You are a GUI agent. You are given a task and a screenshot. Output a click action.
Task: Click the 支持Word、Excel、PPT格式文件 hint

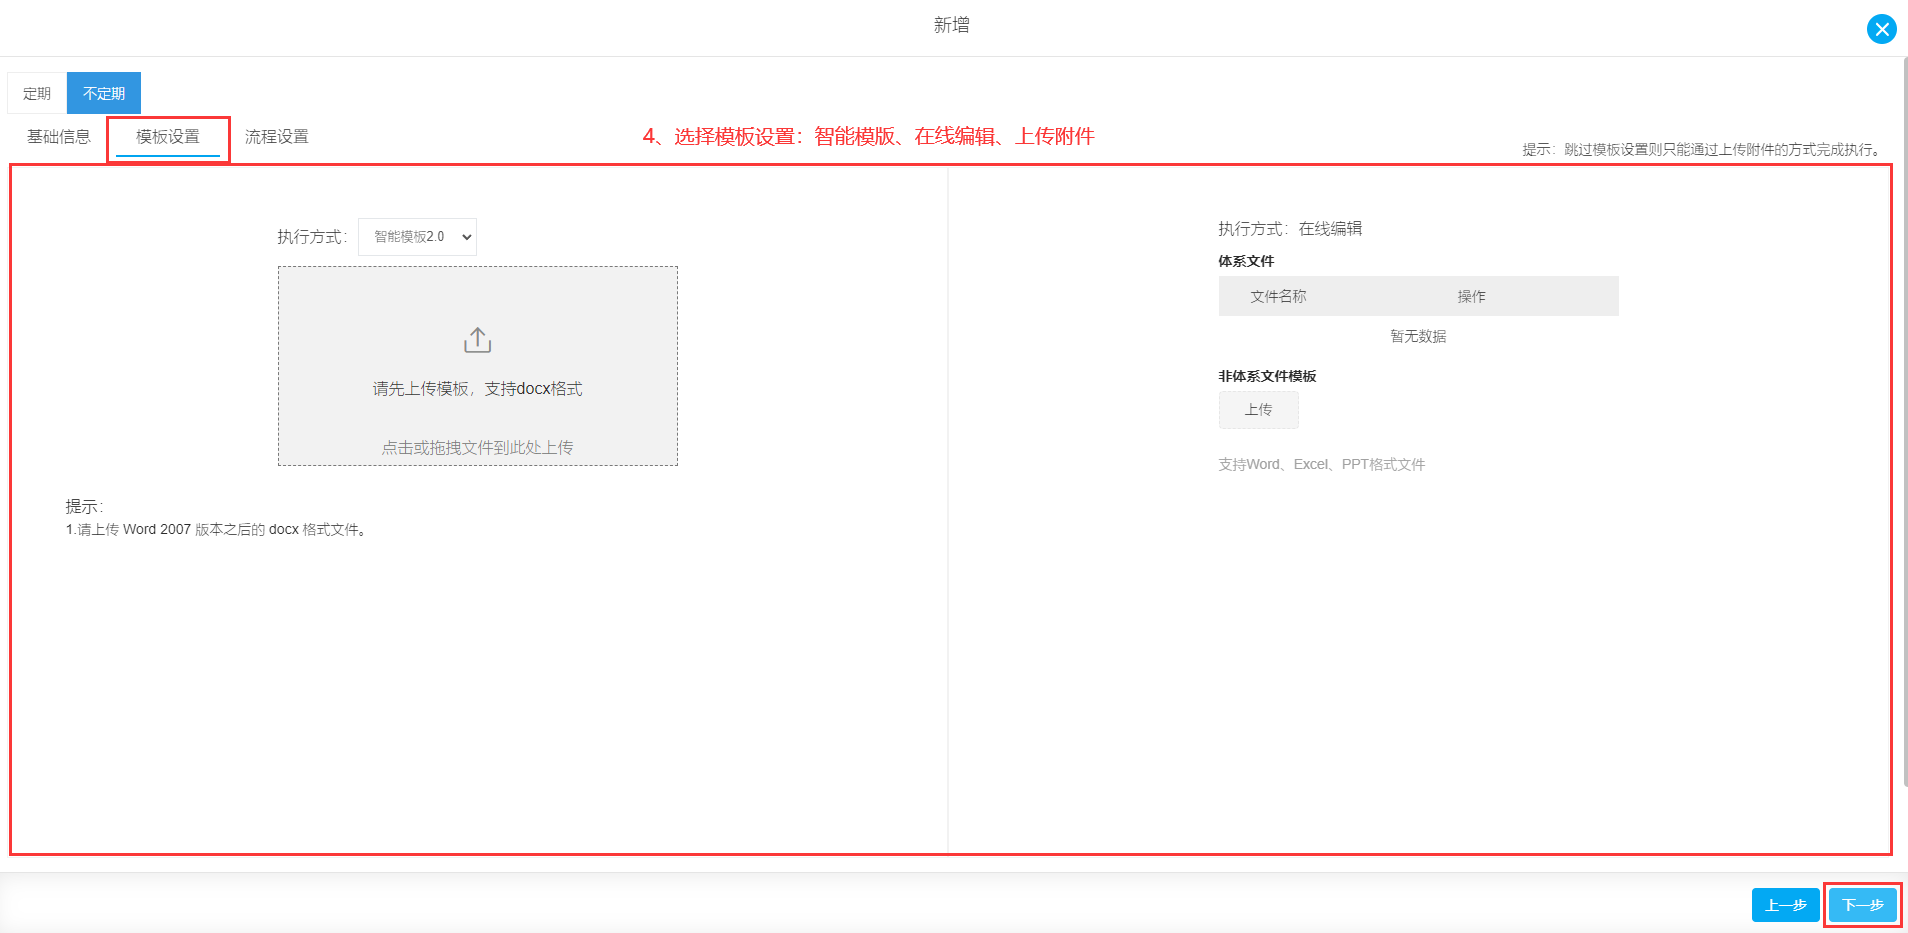point(1321,464)
